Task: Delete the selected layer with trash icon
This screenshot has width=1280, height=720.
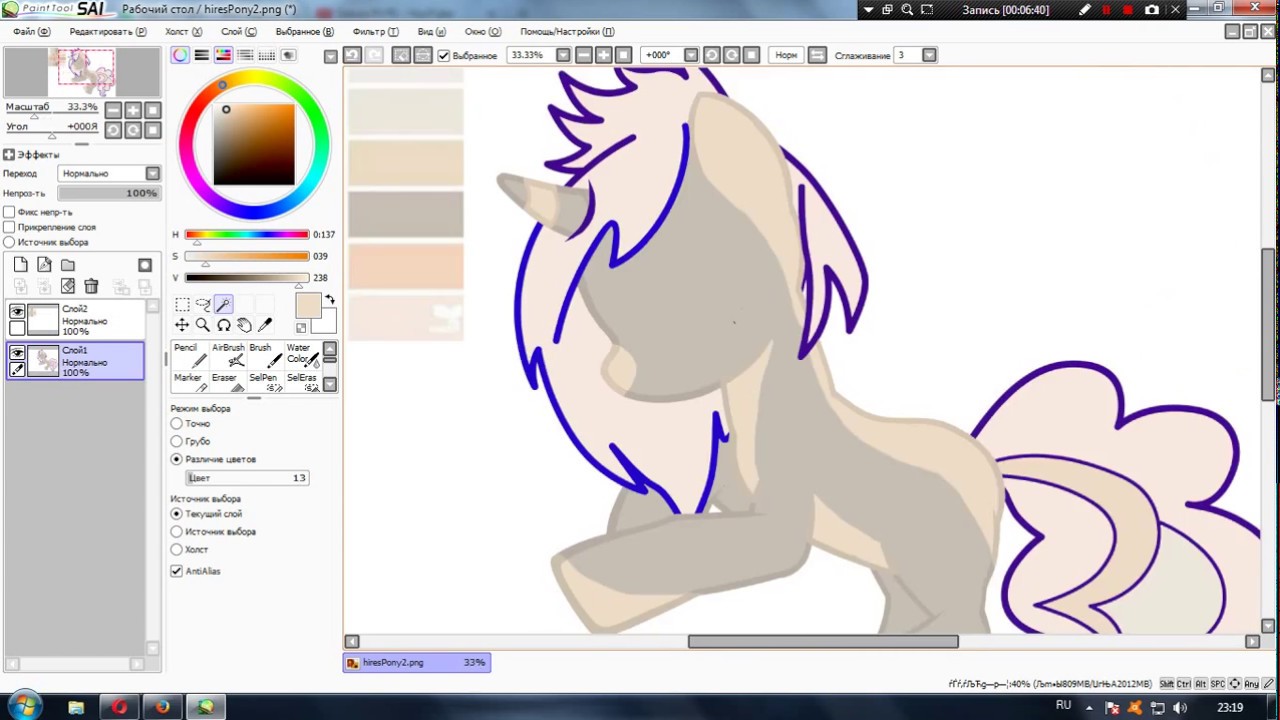Action: 91,287
